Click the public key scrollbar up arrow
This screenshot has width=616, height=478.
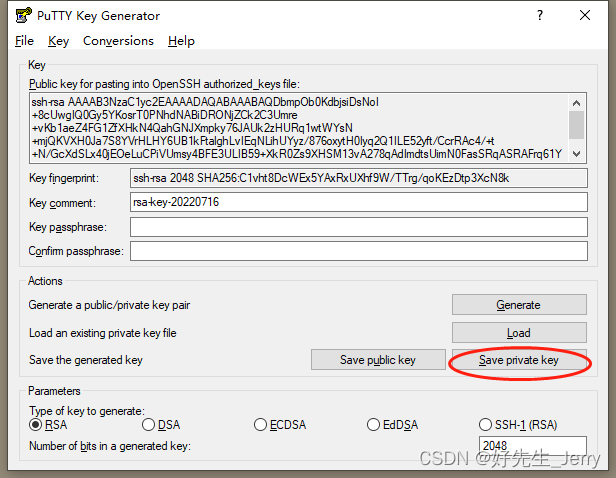[577, 103]
